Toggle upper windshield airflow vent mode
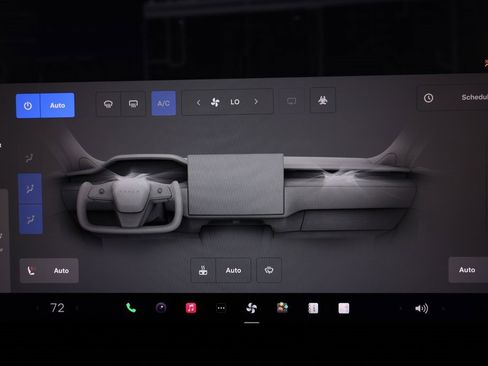This screenshot has width=488, height=366. point(30,158)
